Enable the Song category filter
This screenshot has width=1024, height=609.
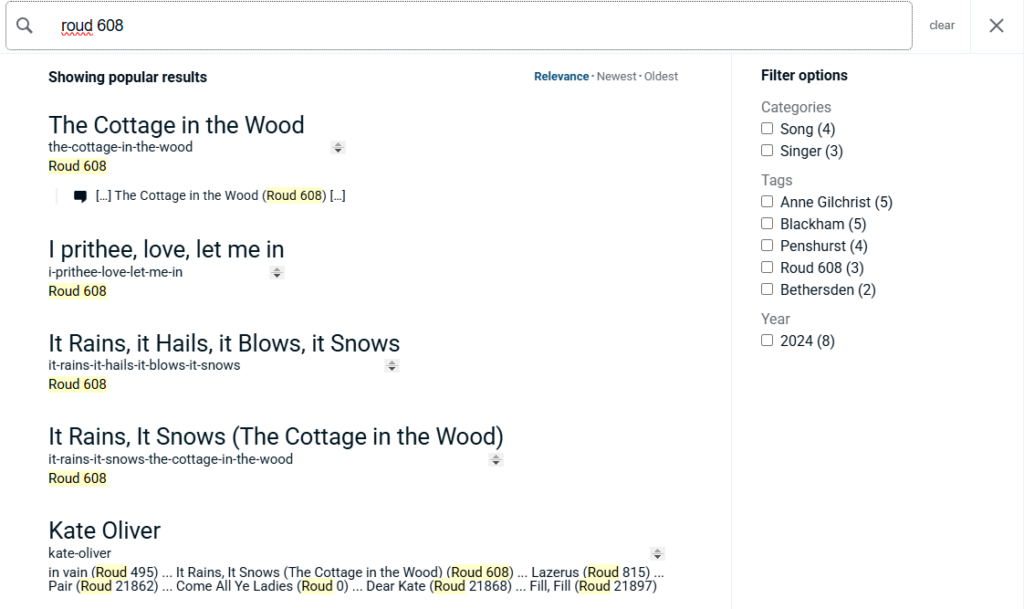click(x=768, y=128)
